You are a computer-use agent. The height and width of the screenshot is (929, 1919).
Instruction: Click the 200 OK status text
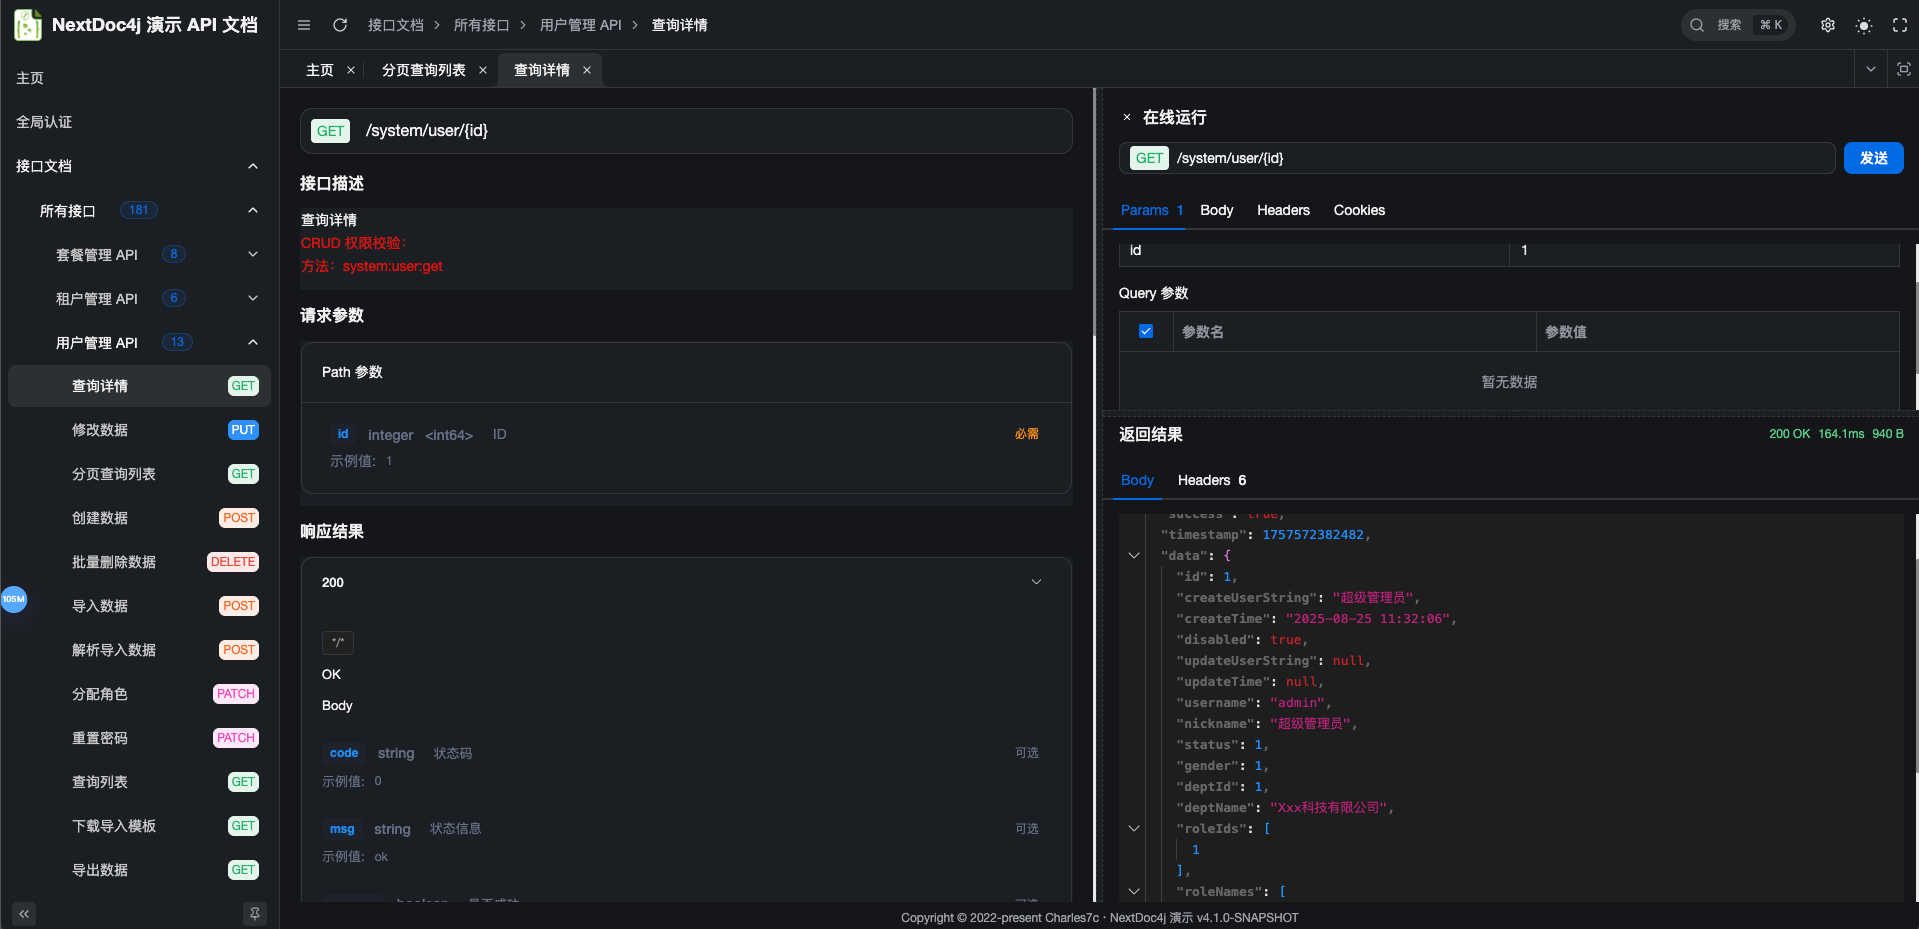click(x=1790, y=434)
